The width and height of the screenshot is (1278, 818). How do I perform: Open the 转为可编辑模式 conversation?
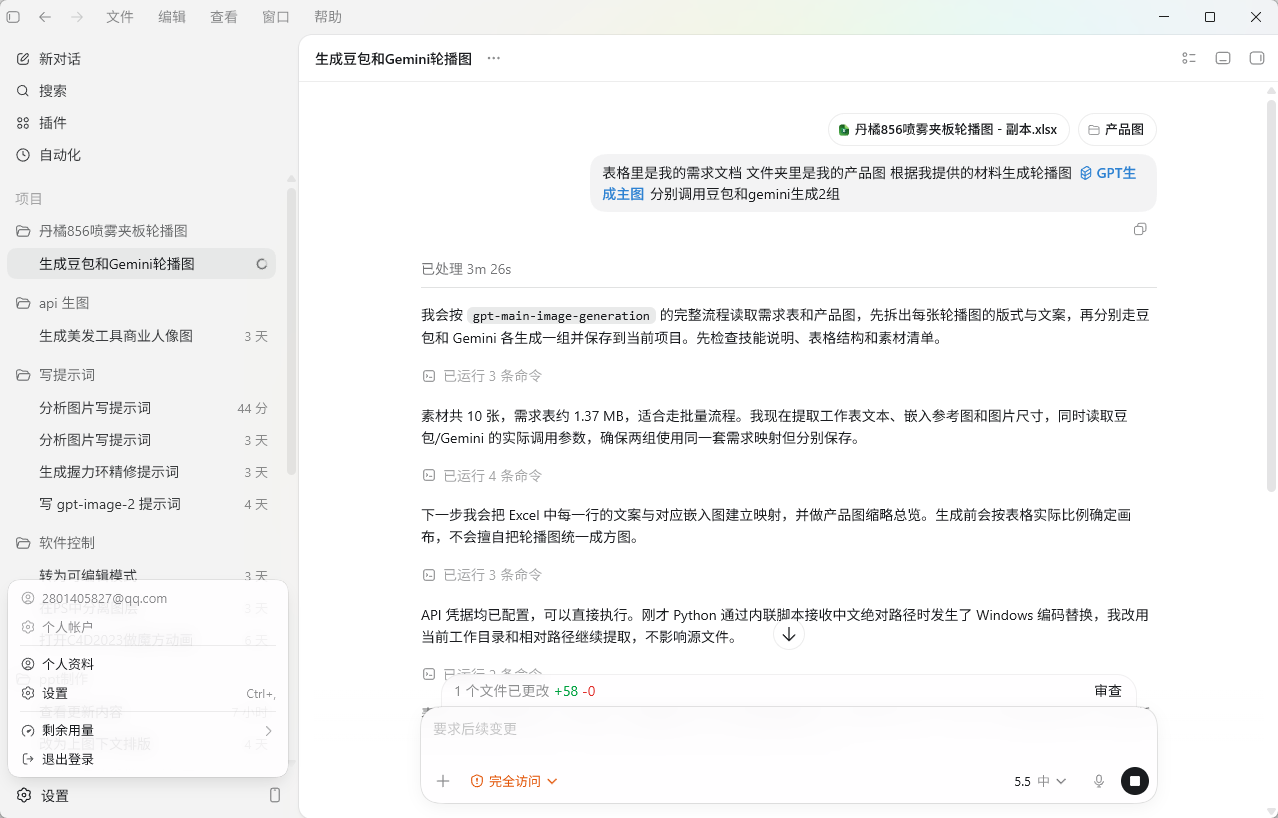coord(141,575)
